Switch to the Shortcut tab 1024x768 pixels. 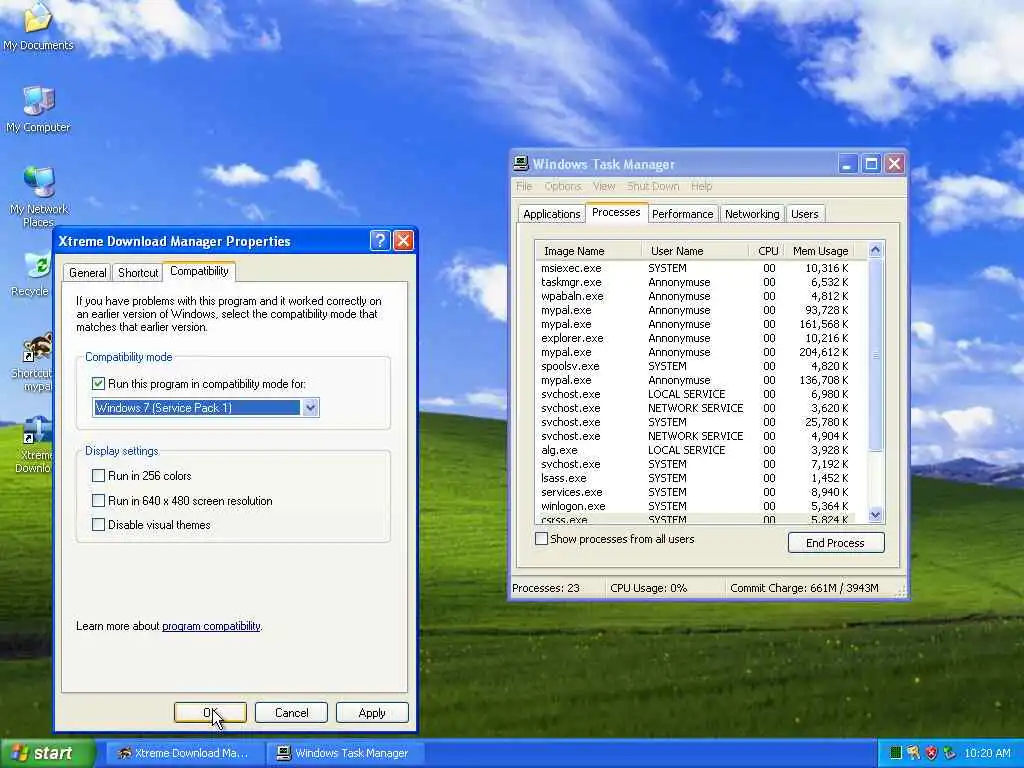click(138, 272)
